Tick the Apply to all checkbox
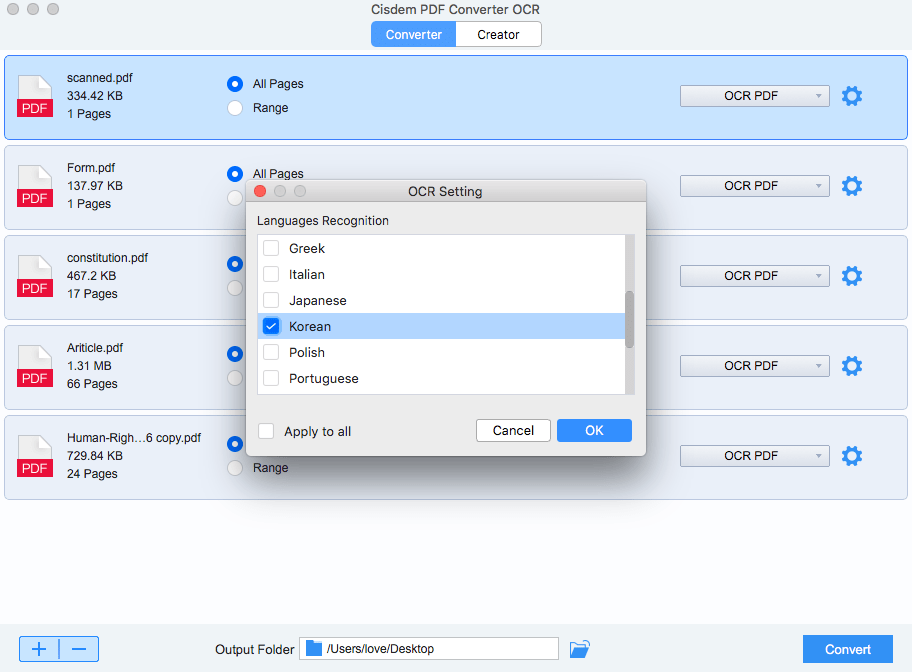Screen dimensions: 912x672 pyautogui.click(x=266, y=431)
